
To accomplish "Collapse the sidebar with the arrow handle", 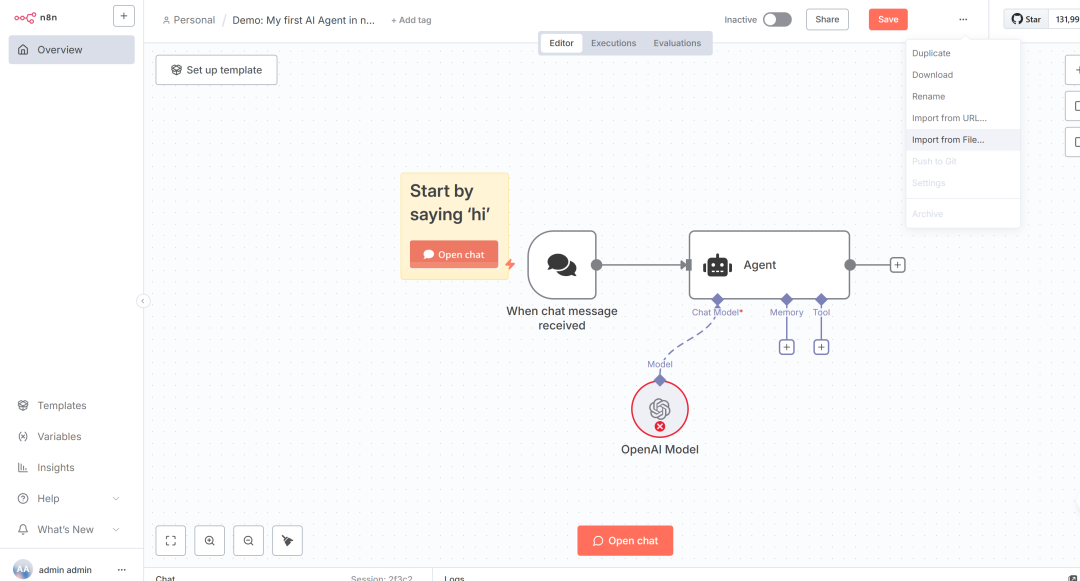I will click(x=143, y=301).
